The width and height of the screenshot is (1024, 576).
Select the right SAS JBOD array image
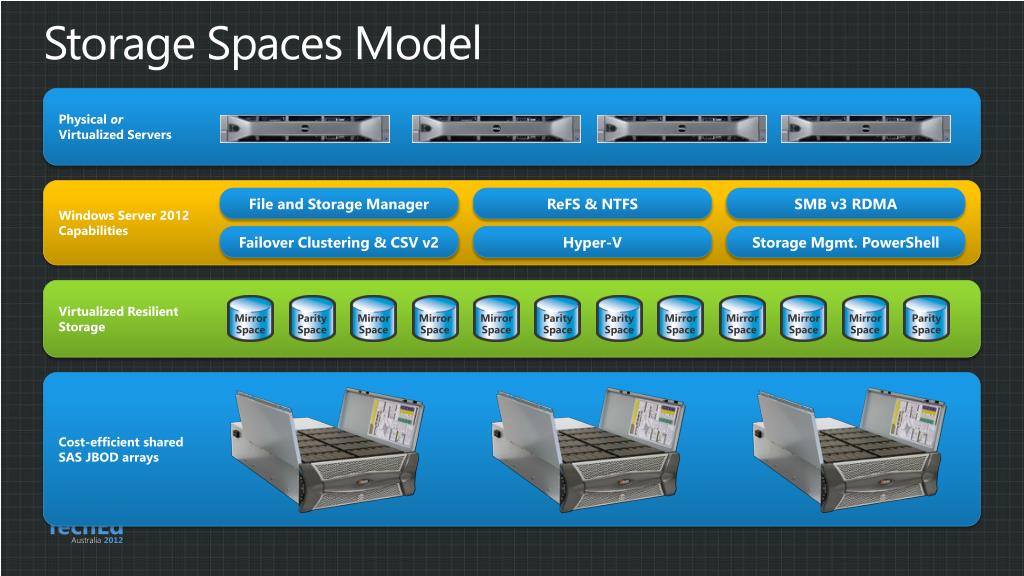(x=849, y=449)
